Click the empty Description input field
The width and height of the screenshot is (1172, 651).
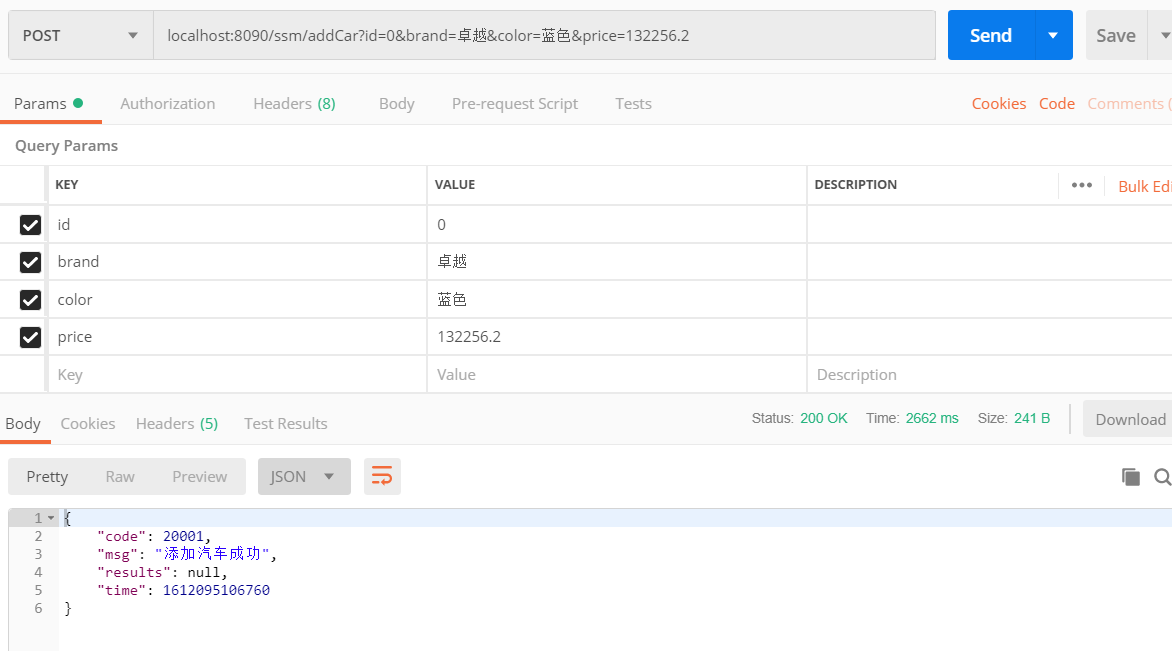click(x=990, y=374)
